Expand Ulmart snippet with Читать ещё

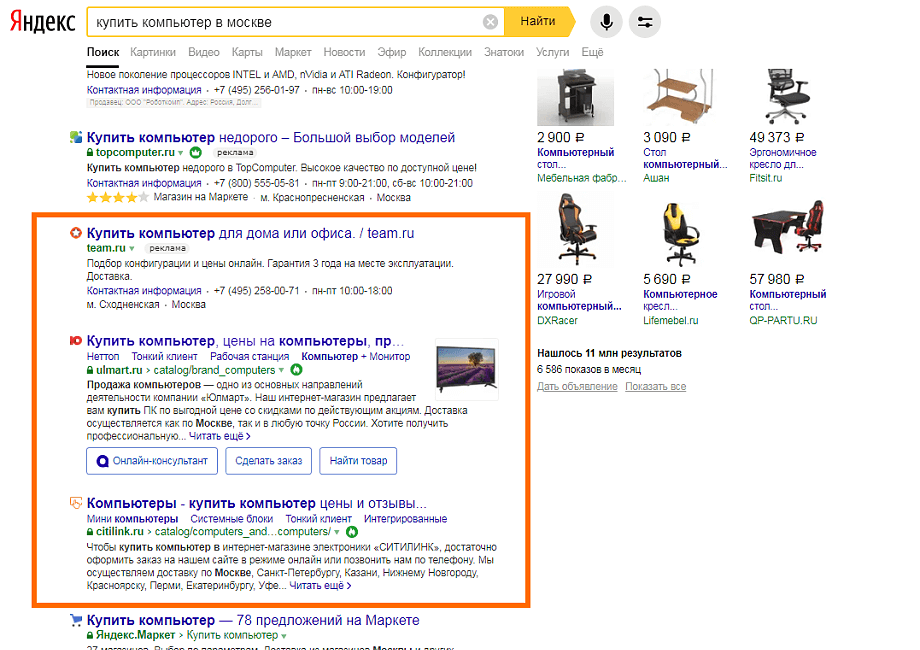(x=219, y=436)
